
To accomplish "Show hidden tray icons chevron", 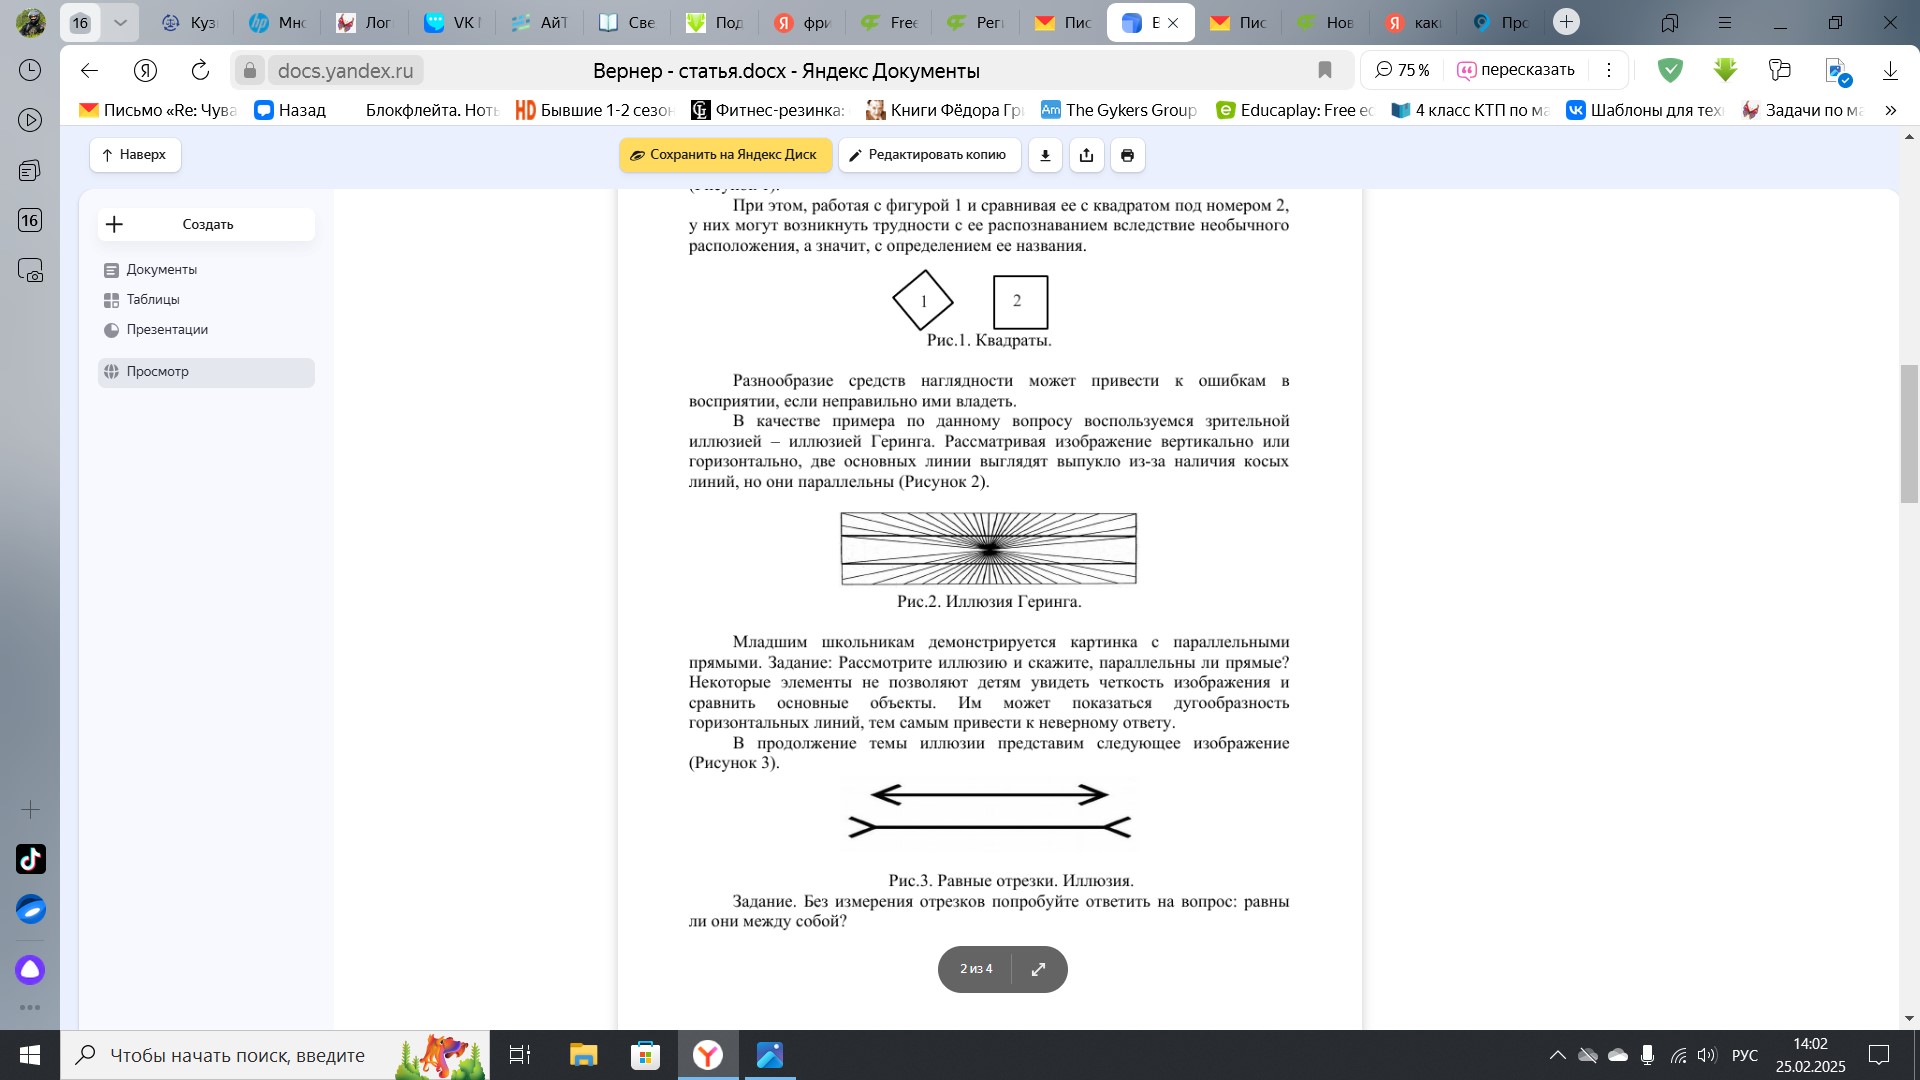I will pyautogui.click(x=1557, y=1055).
